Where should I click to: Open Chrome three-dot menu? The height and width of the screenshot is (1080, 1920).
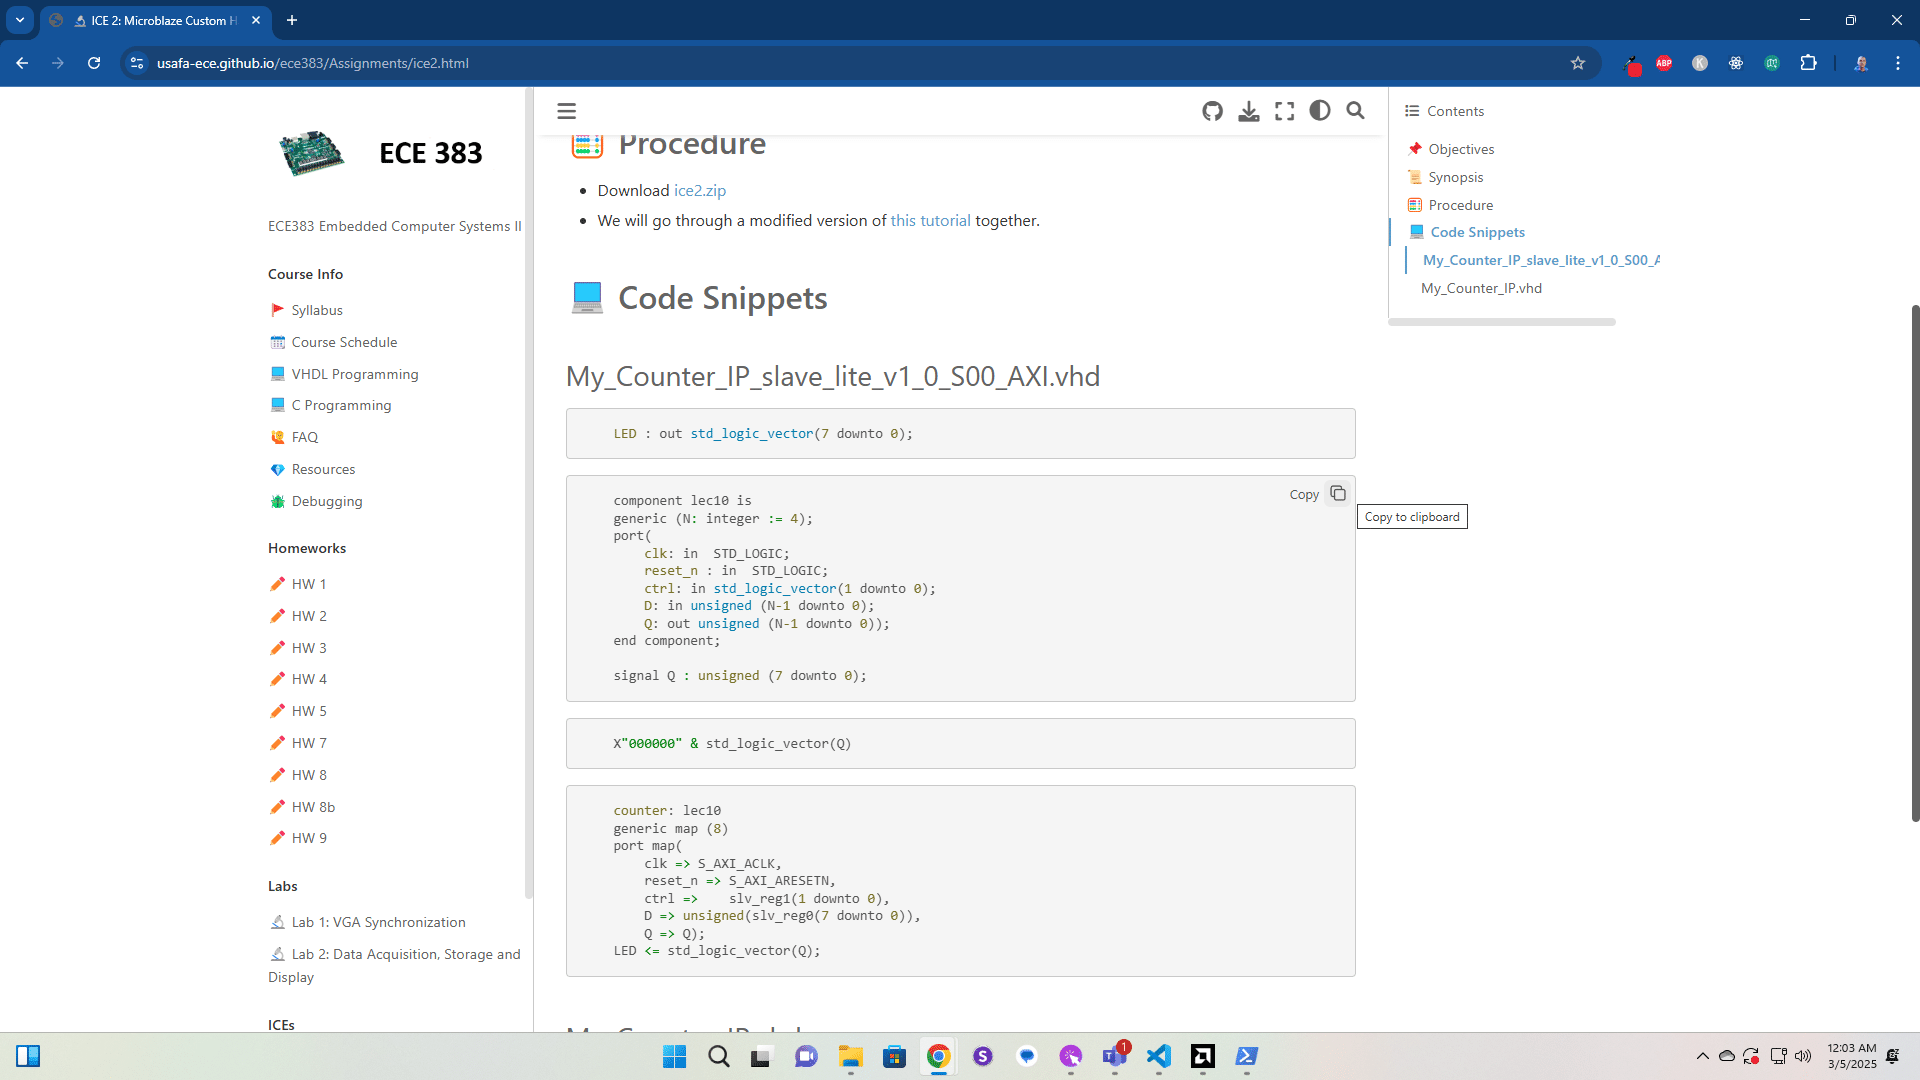pyautogui.click(x=1897, y=63)
